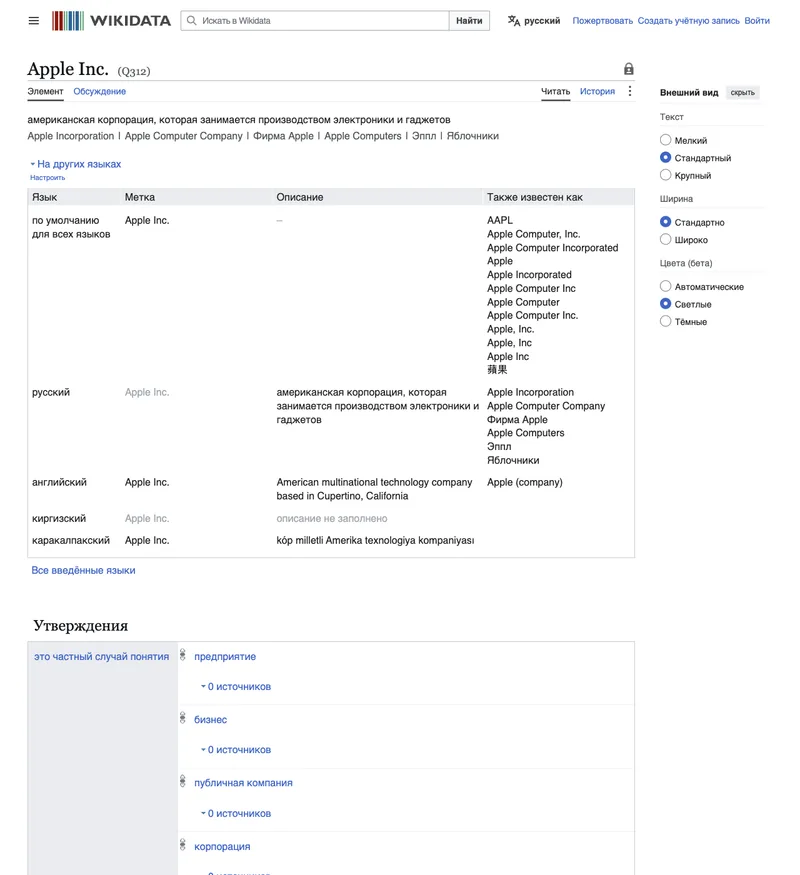Click the Apple (company) English alias
This screenshot has height=875, width=800.
tap(524, 482)
